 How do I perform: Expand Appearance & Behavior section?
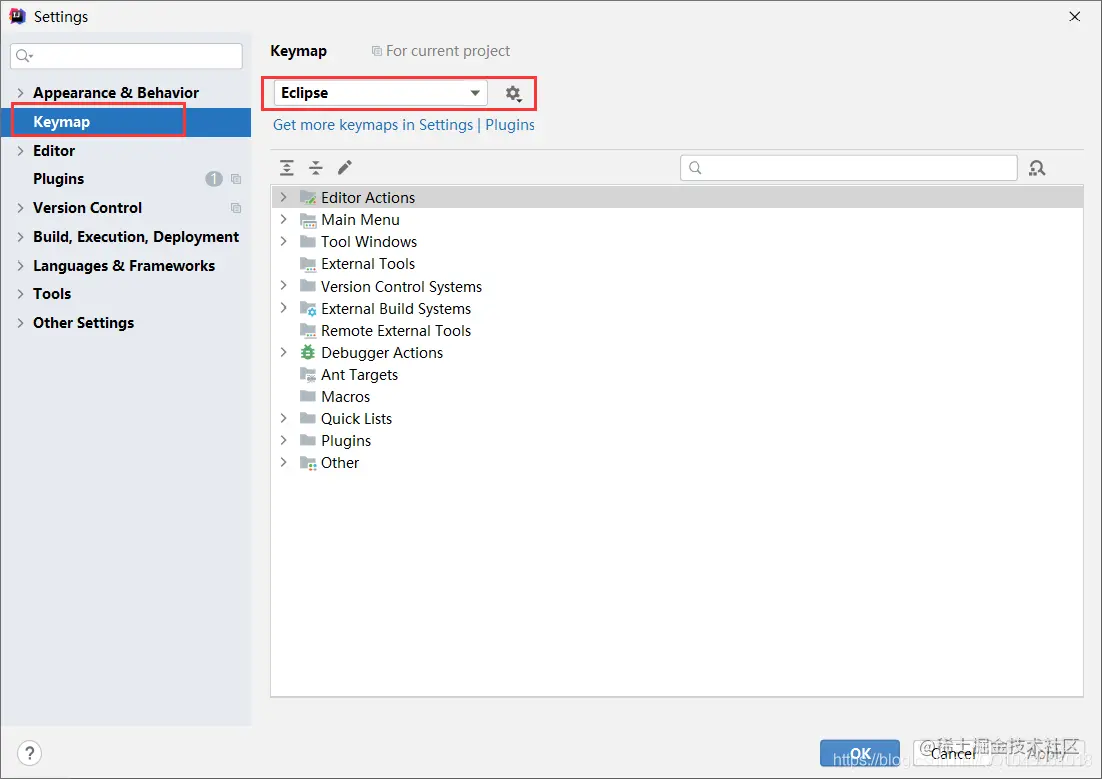[20, 93]
